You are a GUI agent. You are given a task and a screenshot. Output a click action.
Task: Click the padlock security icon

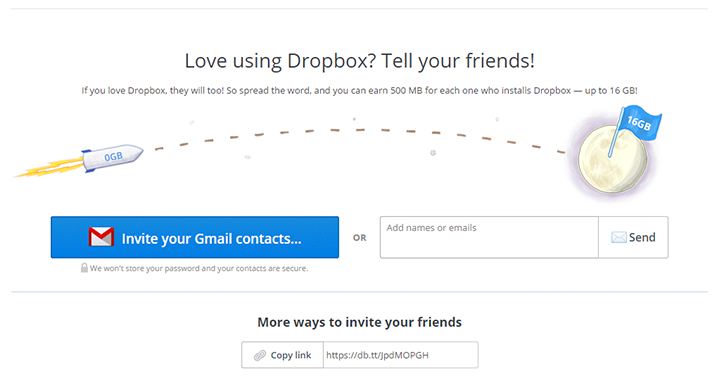pos(84,268)
